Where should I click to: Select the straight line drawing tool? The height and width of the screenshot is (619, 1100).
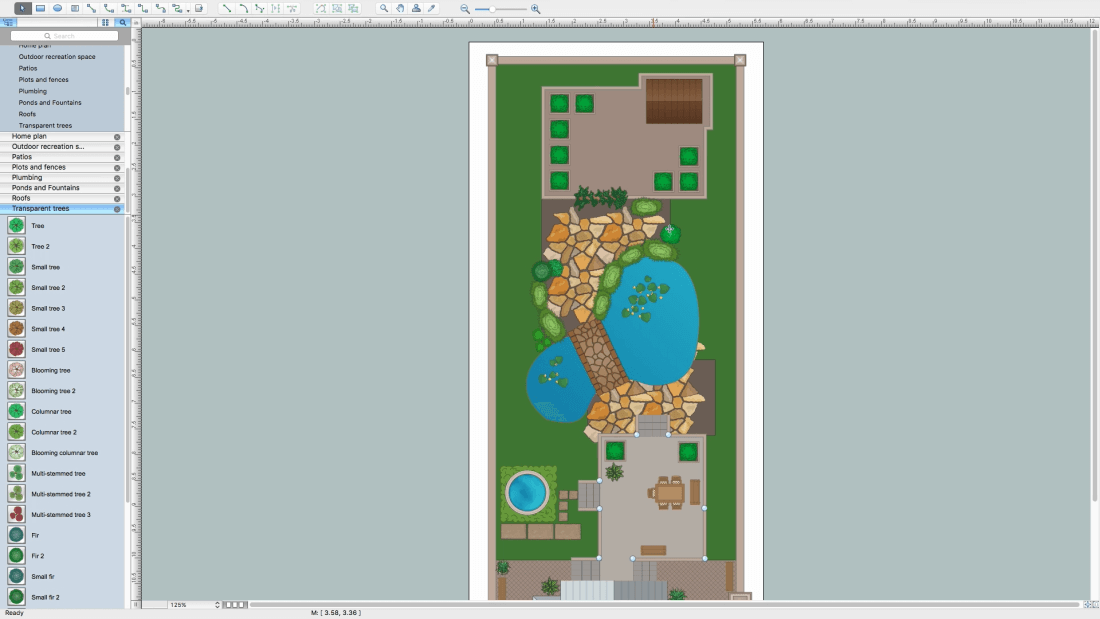(x=226, y=8)
